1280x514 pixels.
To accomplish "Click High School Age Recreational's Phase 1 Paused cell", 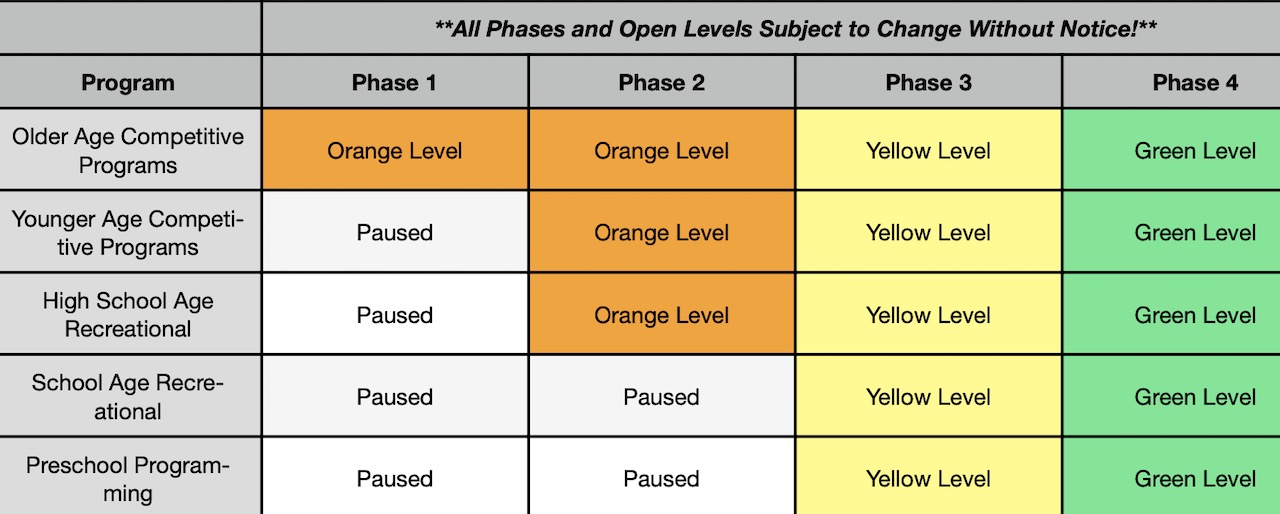I will pos(394,315).
